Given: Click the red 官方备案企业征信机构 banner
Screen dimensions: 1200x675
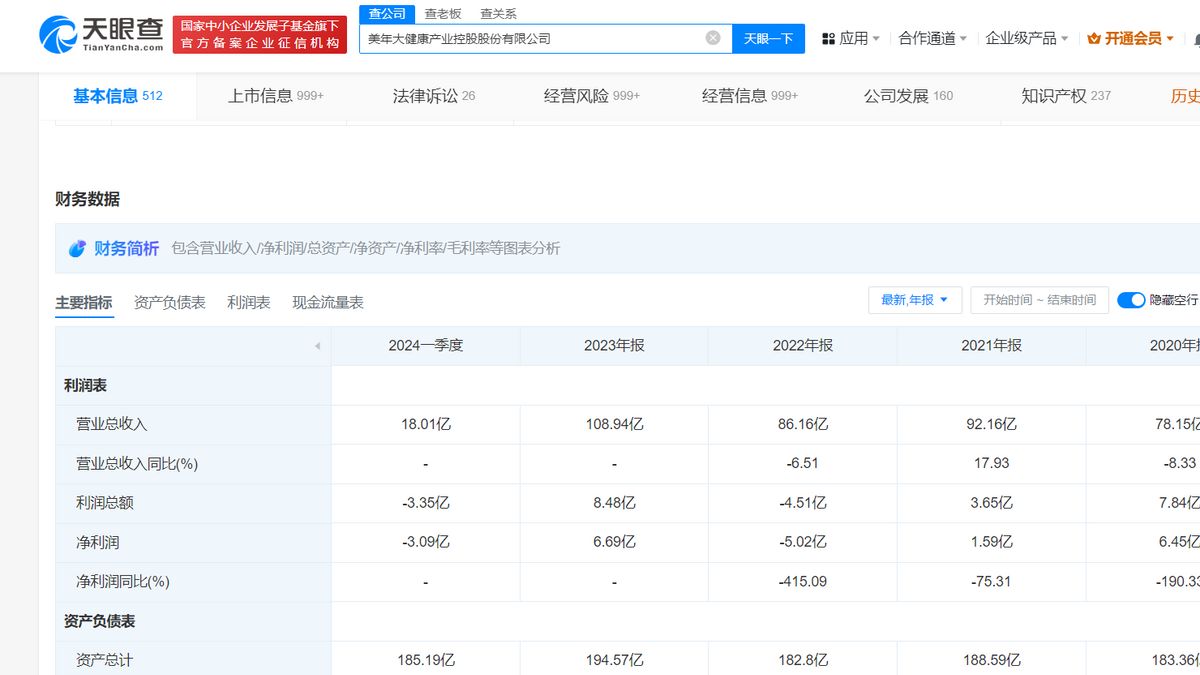Looking at the screenshot, I should pyautogui.click(x=259, y=35).
